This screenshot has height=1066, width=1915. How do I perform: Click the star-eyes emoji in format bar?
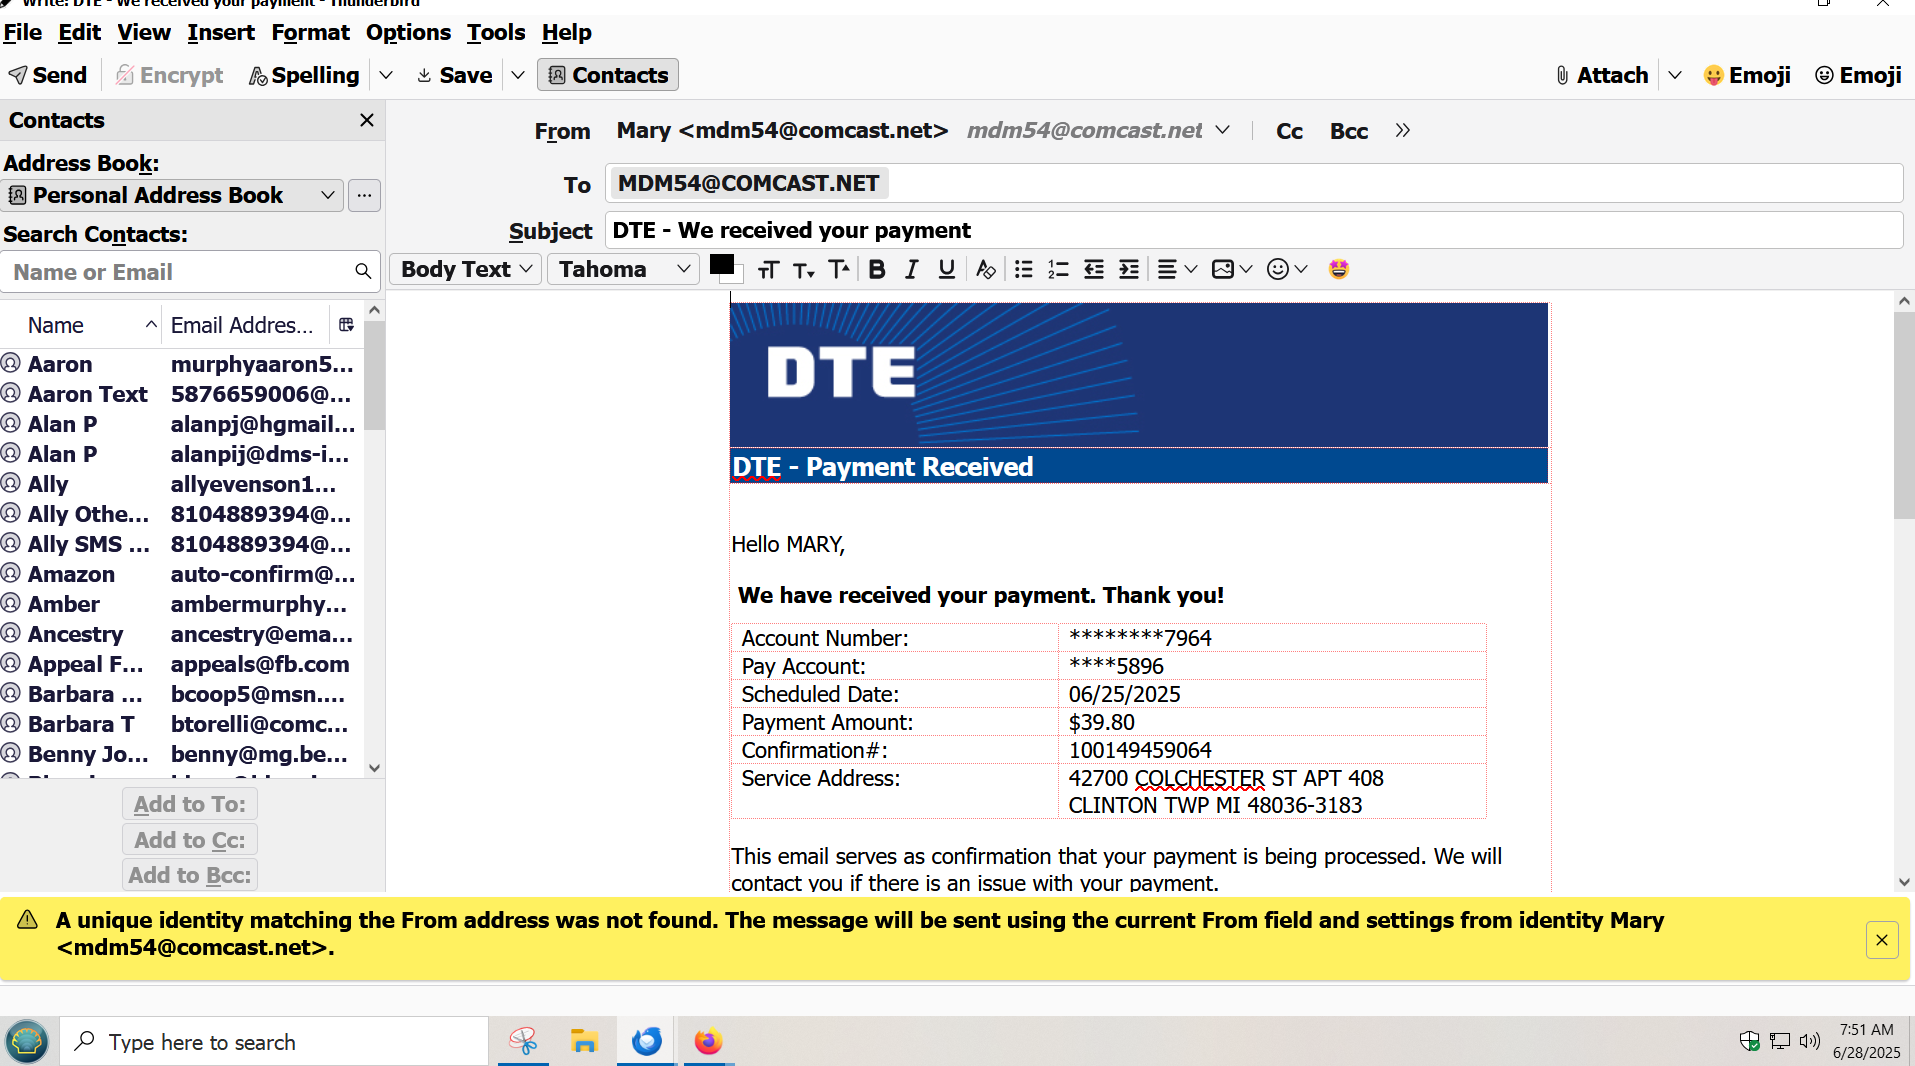pos(1339,269)
